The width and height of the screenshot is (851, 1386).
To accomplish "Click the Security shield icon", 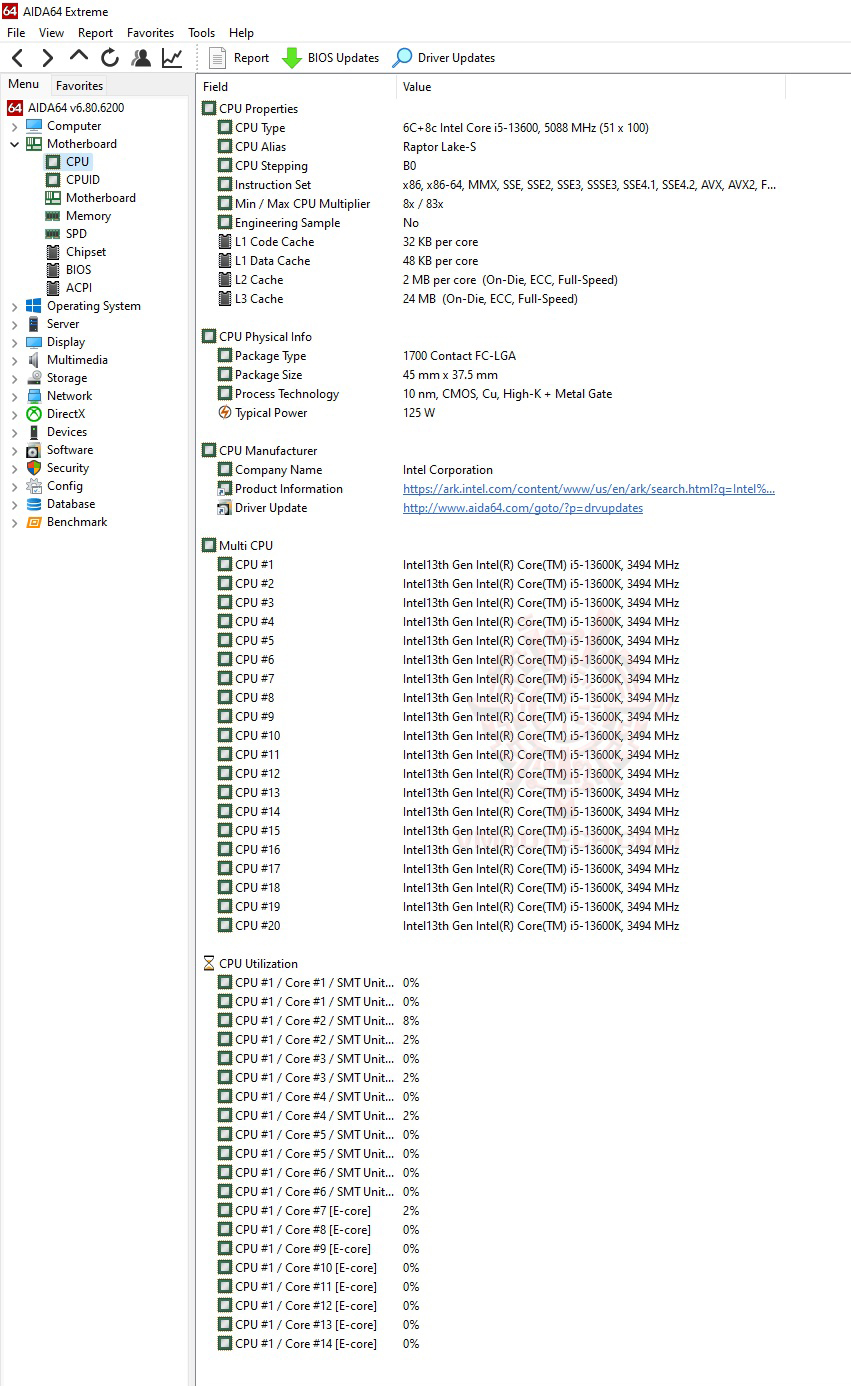I will point(34,468).
